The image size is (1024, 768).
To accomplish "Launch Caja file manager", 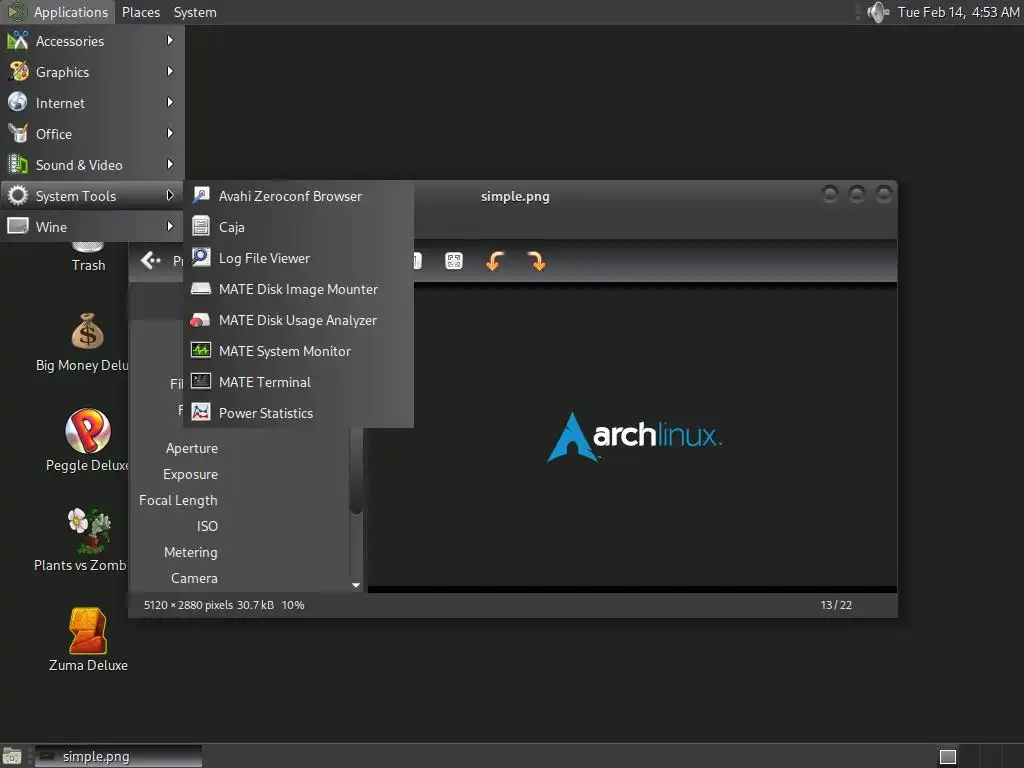I will 299,227.
